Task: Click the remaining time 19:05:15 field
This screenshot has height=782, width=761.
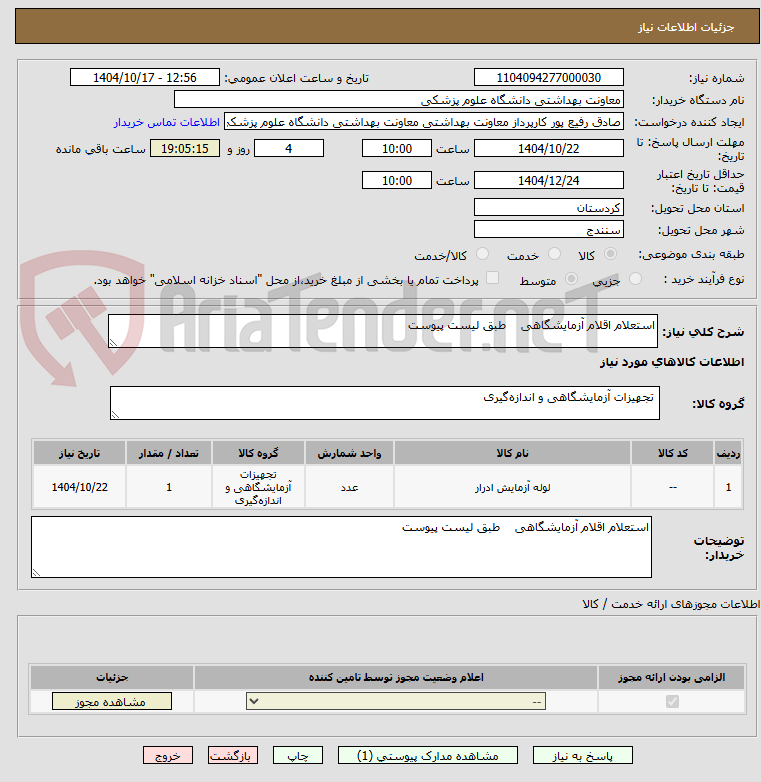Action: (185, 149)
